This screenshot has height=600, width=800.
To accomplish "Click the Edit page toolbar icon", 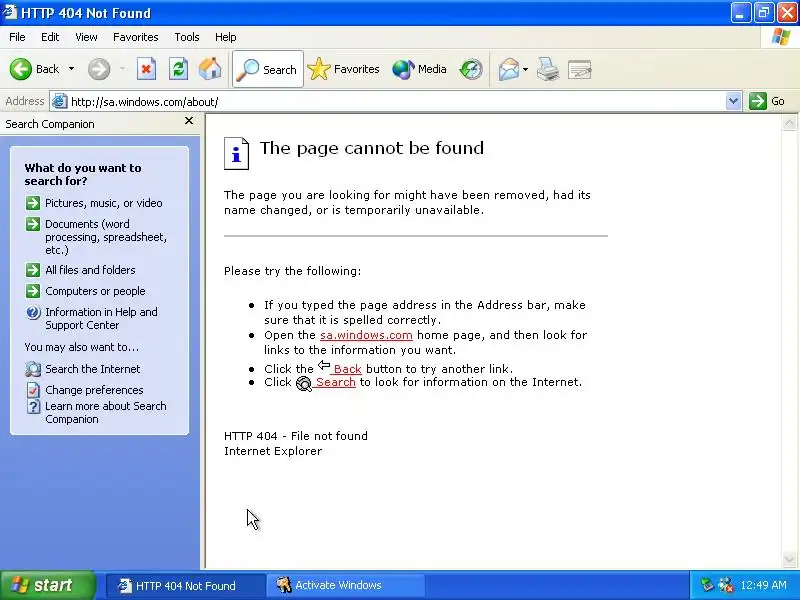I will pyautogui.click(x=580, y=69).
